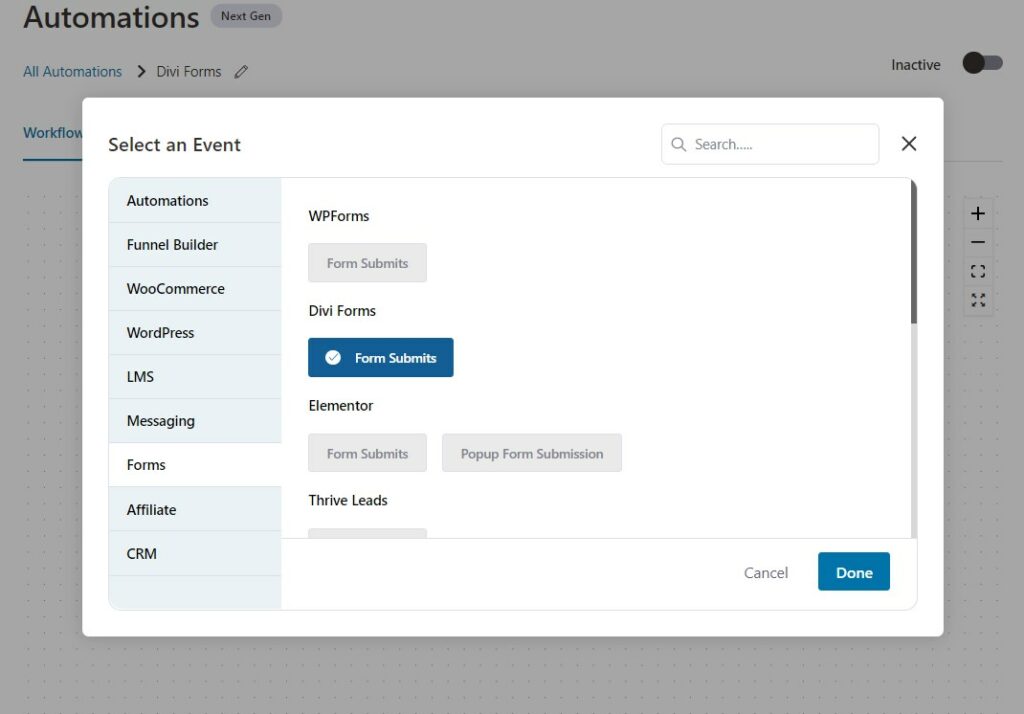Click the magnifier icon in the search box
Viewport: 1024px width, 714px height.
(679, 144)
